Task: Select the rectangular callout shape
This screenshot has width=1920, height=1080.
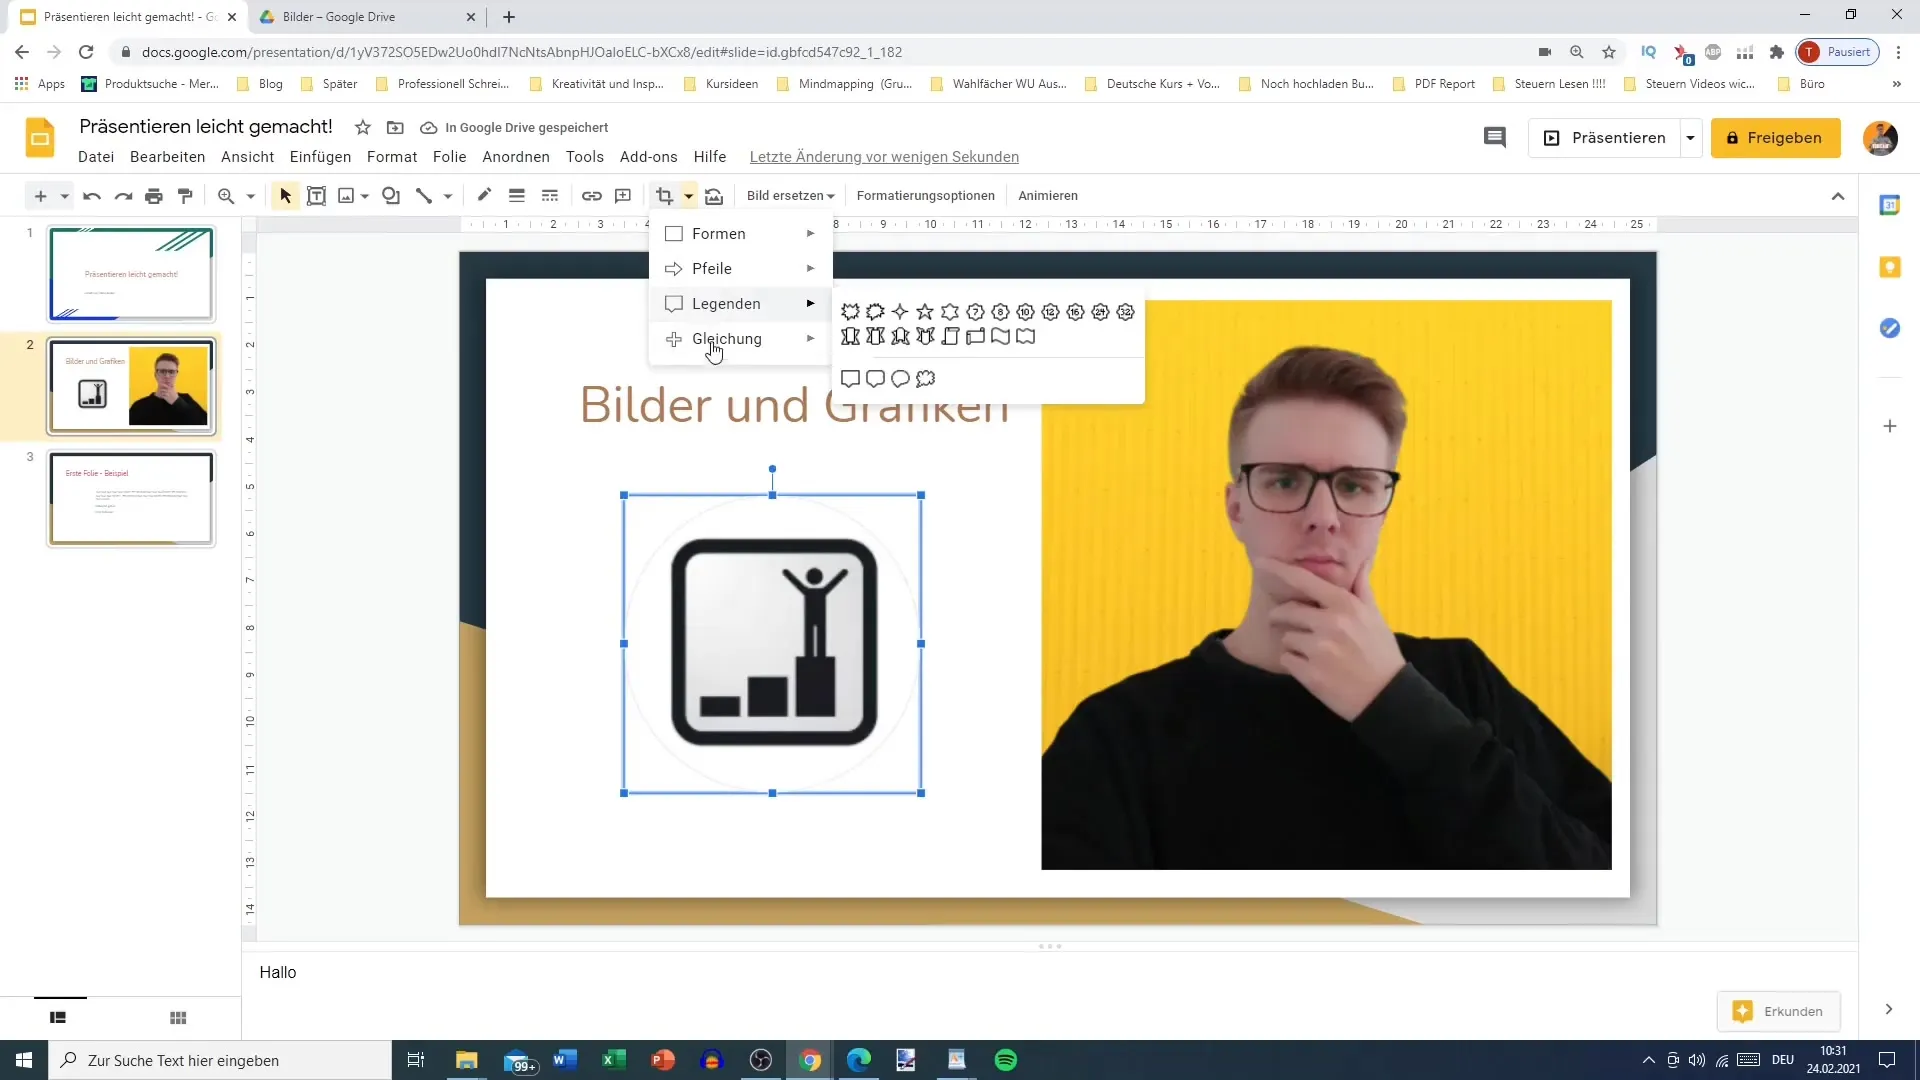Action: tap(850, 379)
